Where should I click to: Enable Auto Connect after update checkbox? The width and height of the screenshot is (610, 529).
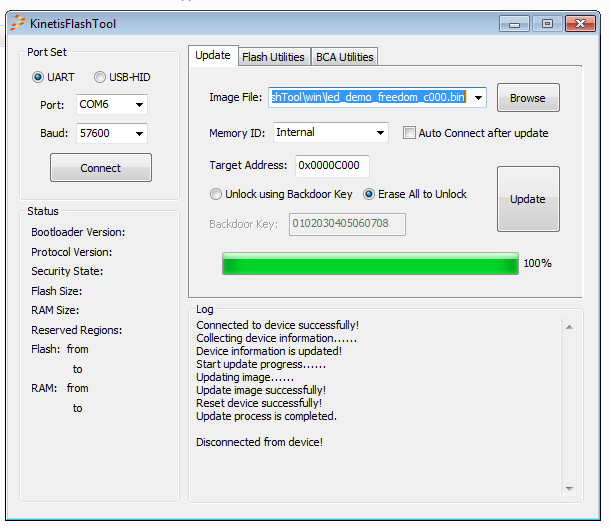pyautogui.click(x=409, y=133)
